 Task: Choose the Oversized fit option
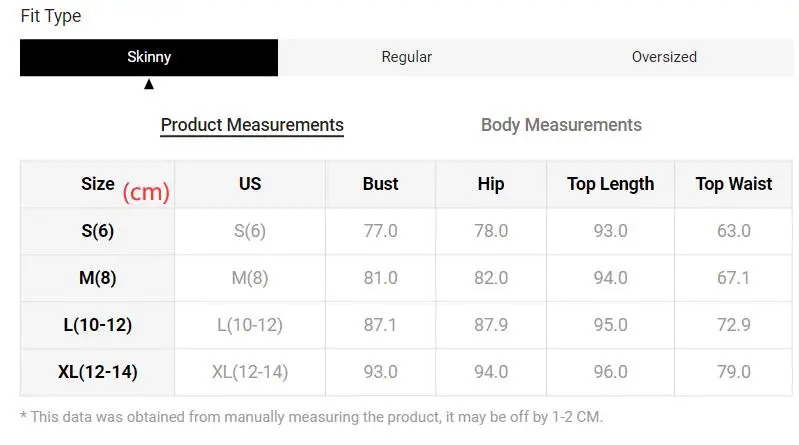(x=664, y=57)
